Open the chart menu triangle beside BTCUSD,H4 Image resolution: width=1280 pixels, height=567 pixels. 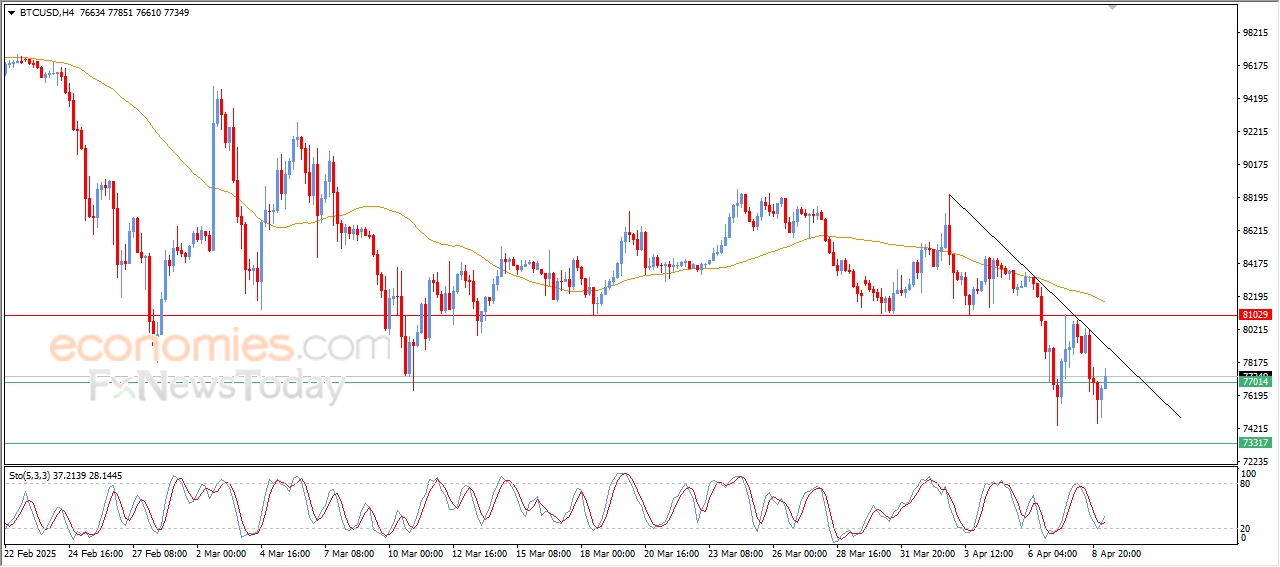click(11, 12)
